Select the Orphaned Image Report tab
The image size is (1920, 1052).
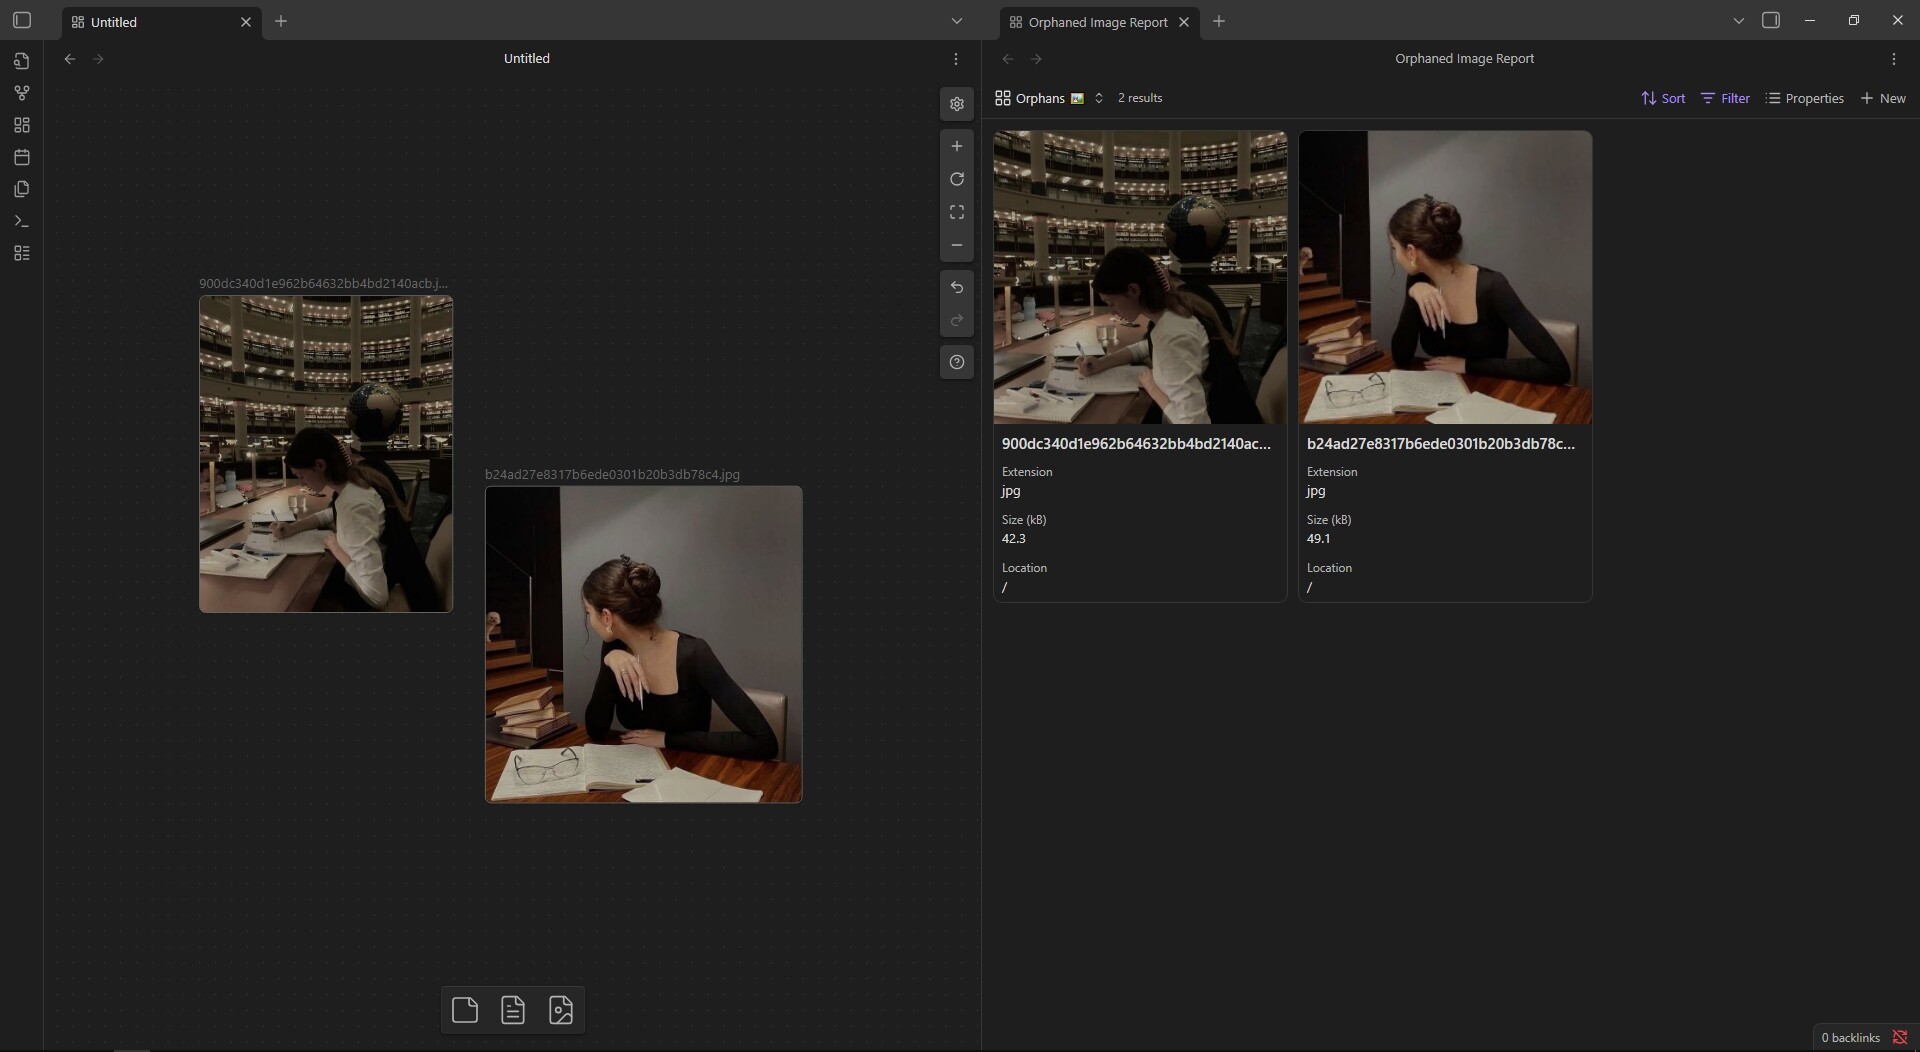(1097, 22)
